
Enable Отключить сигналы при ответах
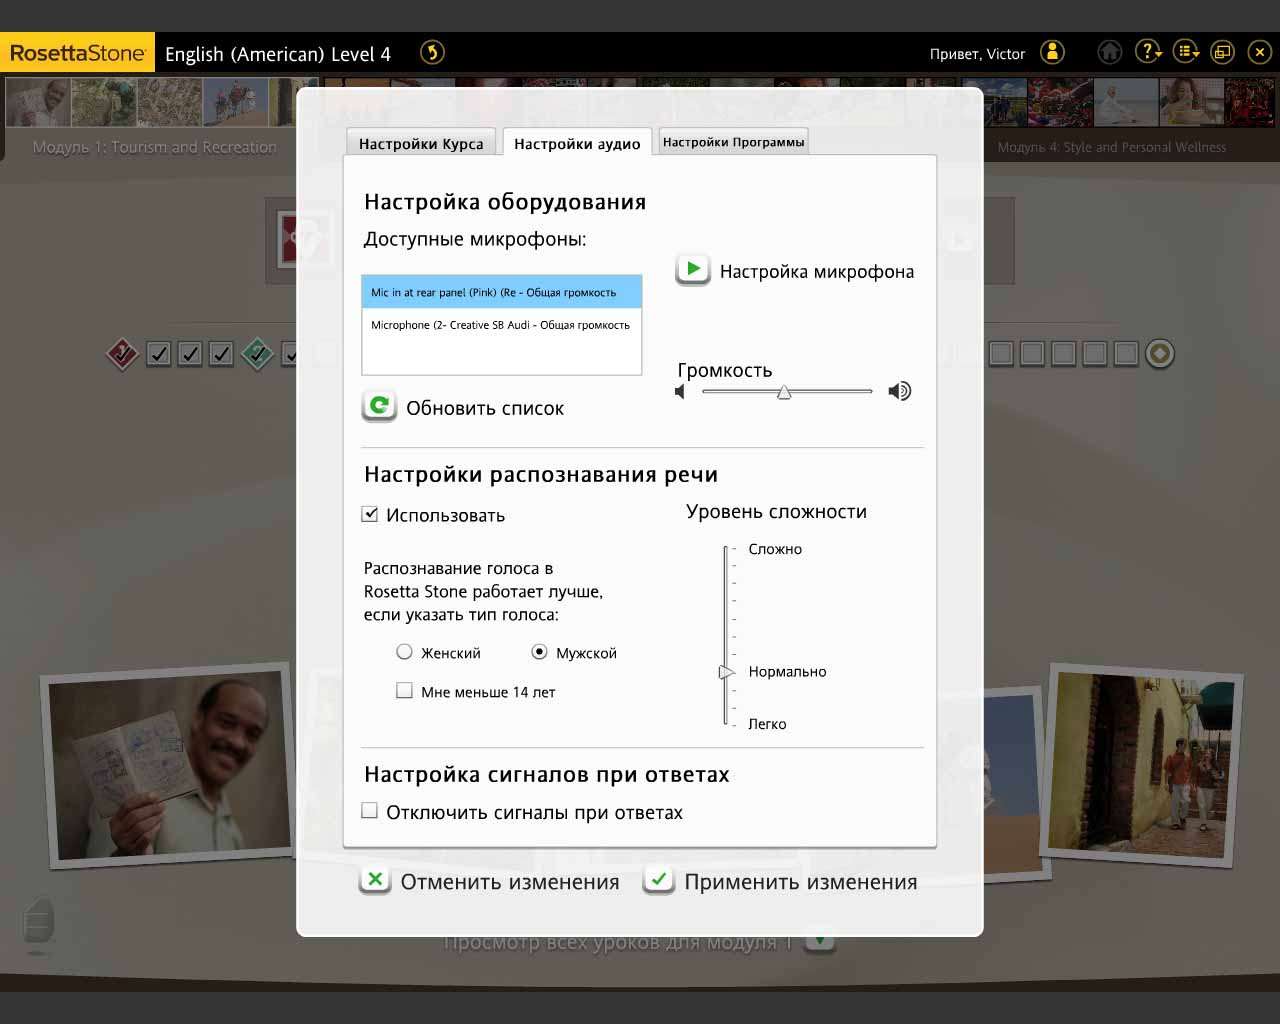370,811
